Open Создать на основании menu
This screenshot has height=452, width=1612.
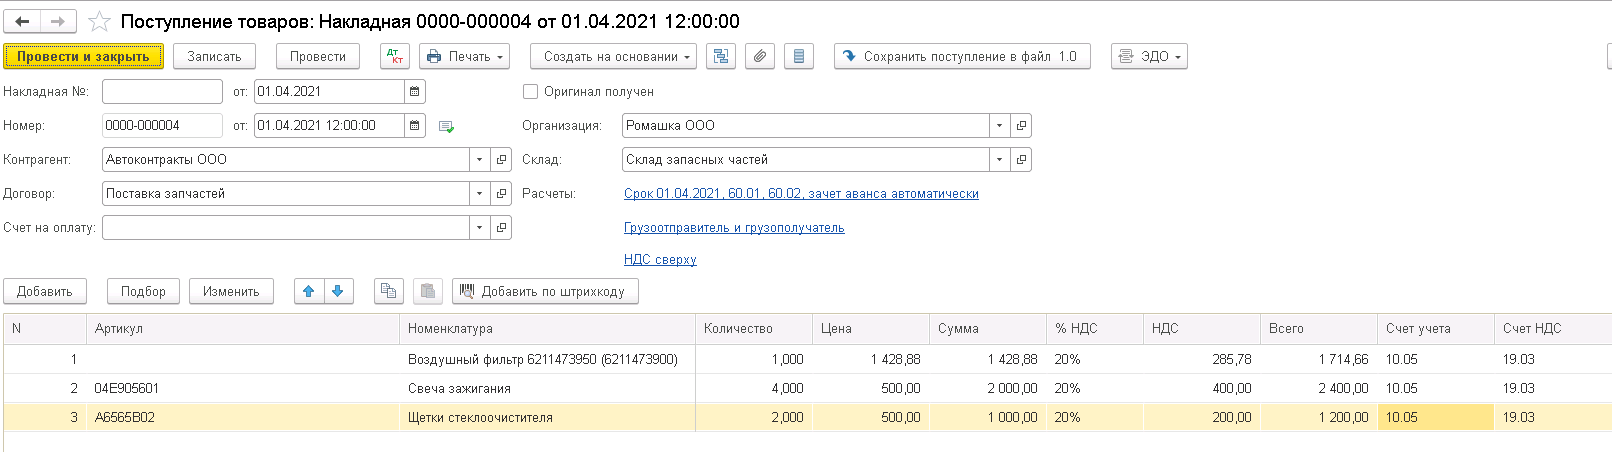(613, 57)
